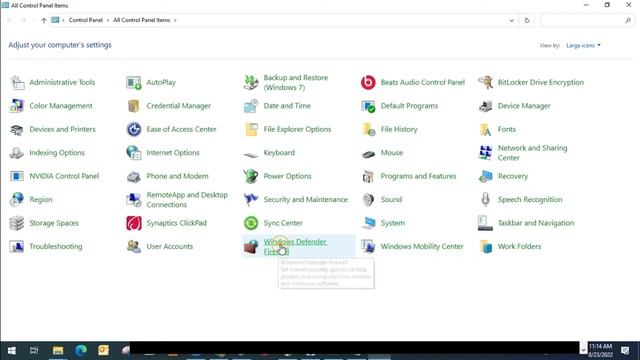Click the User Accounts link
The height and width of the screenshot is (360, 640).
(169, 247)
